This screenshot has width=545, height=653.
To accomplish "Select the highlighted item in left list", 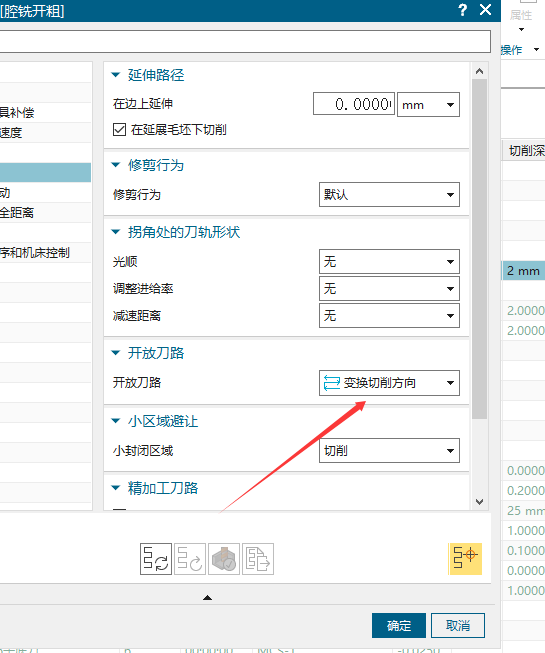I will (45, 172).
